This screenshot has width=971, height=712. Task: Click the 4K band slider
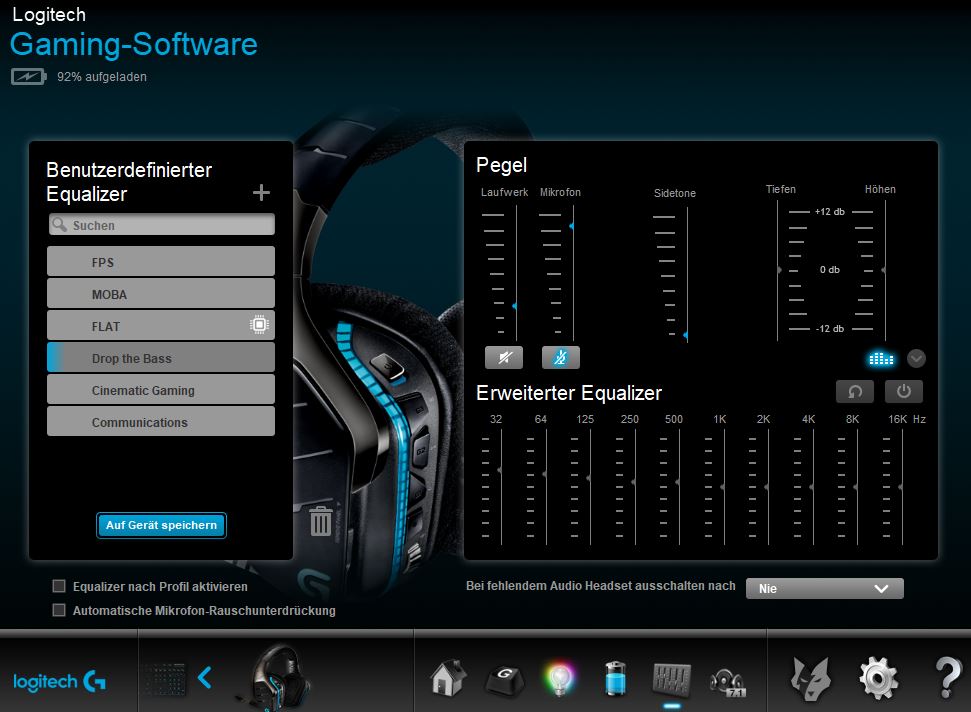point(811,487)
